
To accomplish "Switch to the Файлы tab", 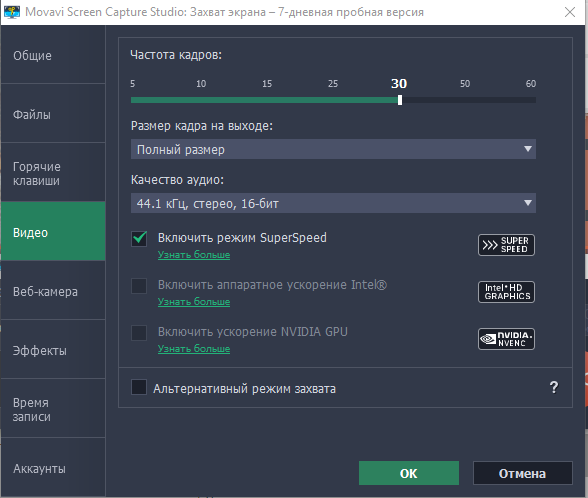I will click(x=53, y=114).
